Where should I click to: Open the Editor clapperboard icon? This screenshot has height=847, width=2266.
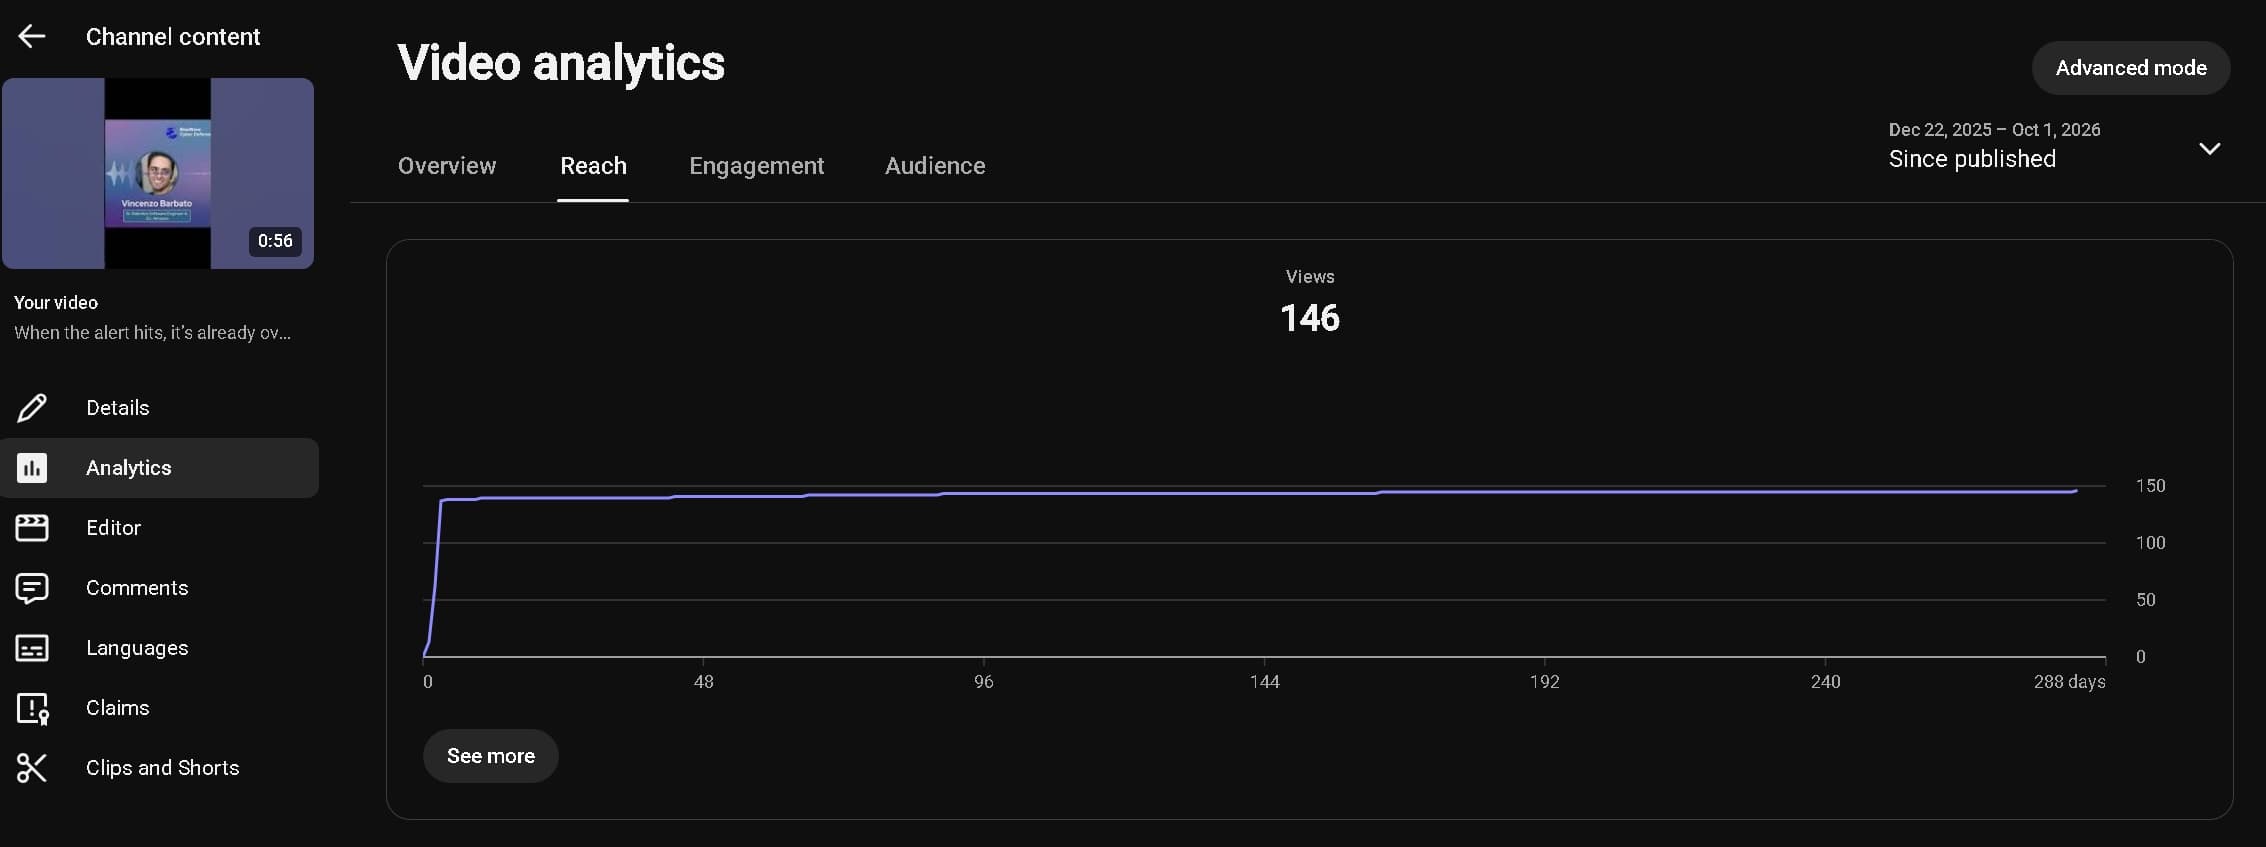click(x=32, y=528)
